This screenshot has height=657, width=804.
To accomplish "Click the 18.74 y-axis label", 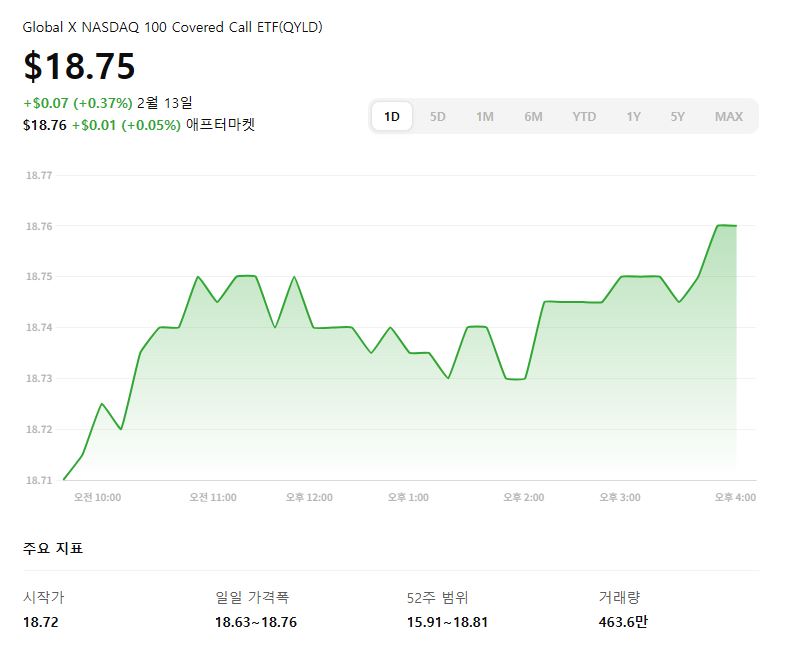I will [x=39, y=327].
